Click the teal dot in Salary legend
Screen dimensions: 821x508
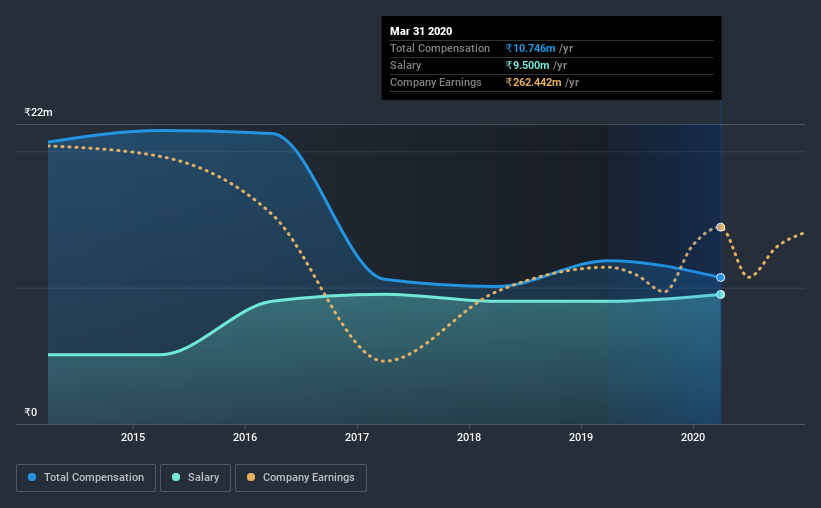point(176,477)
